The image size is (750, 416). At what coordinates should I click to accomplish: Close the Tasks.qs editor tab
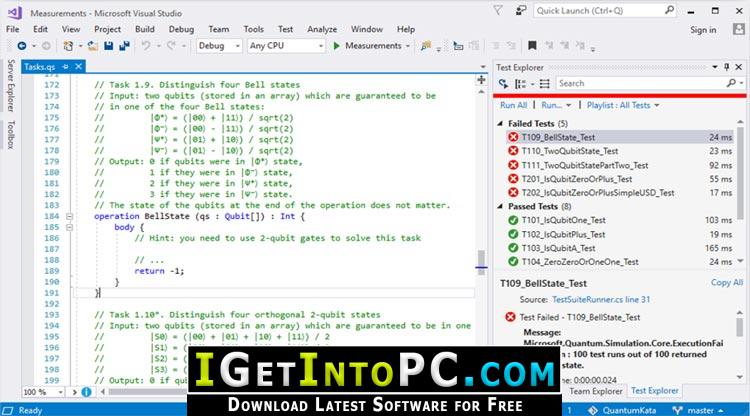coord(78,66)
